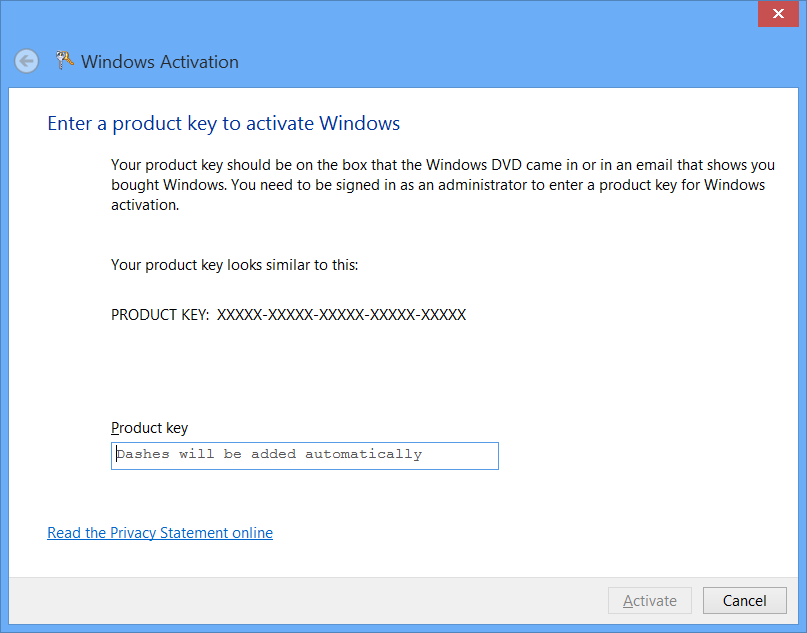Close the Windows Activation dialog
The height and width of the screenshot is (633, 807).
coord(778,13)
